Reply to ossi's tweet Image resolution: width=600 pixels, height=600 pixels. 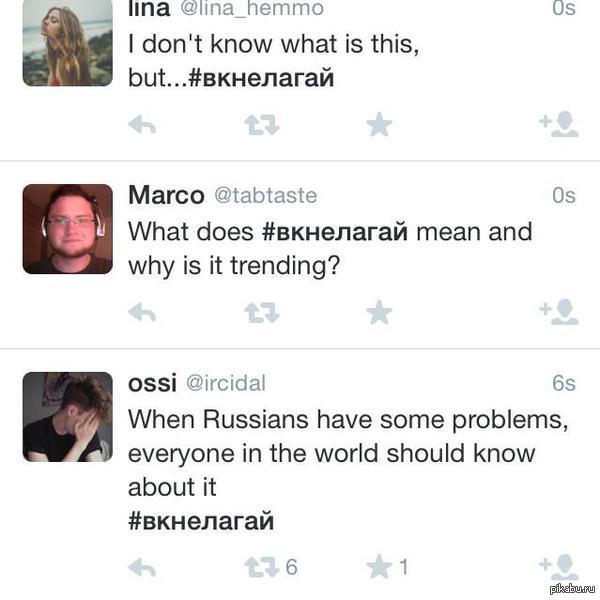click(143, 568)
